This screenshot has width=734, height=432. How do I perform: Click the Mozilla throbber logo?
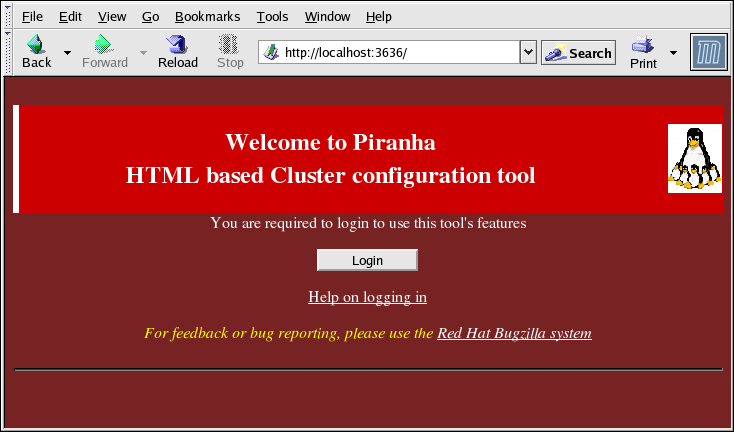708,52
